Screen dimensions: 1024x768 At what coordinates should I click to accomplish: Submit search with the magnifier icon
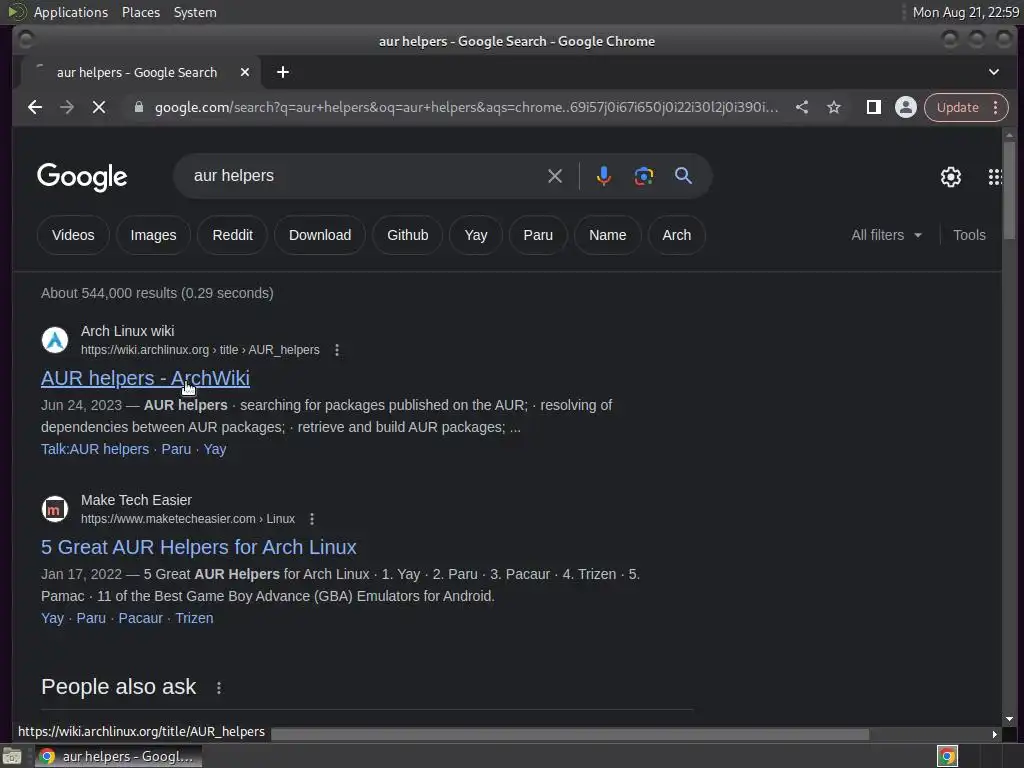point(683,176)
